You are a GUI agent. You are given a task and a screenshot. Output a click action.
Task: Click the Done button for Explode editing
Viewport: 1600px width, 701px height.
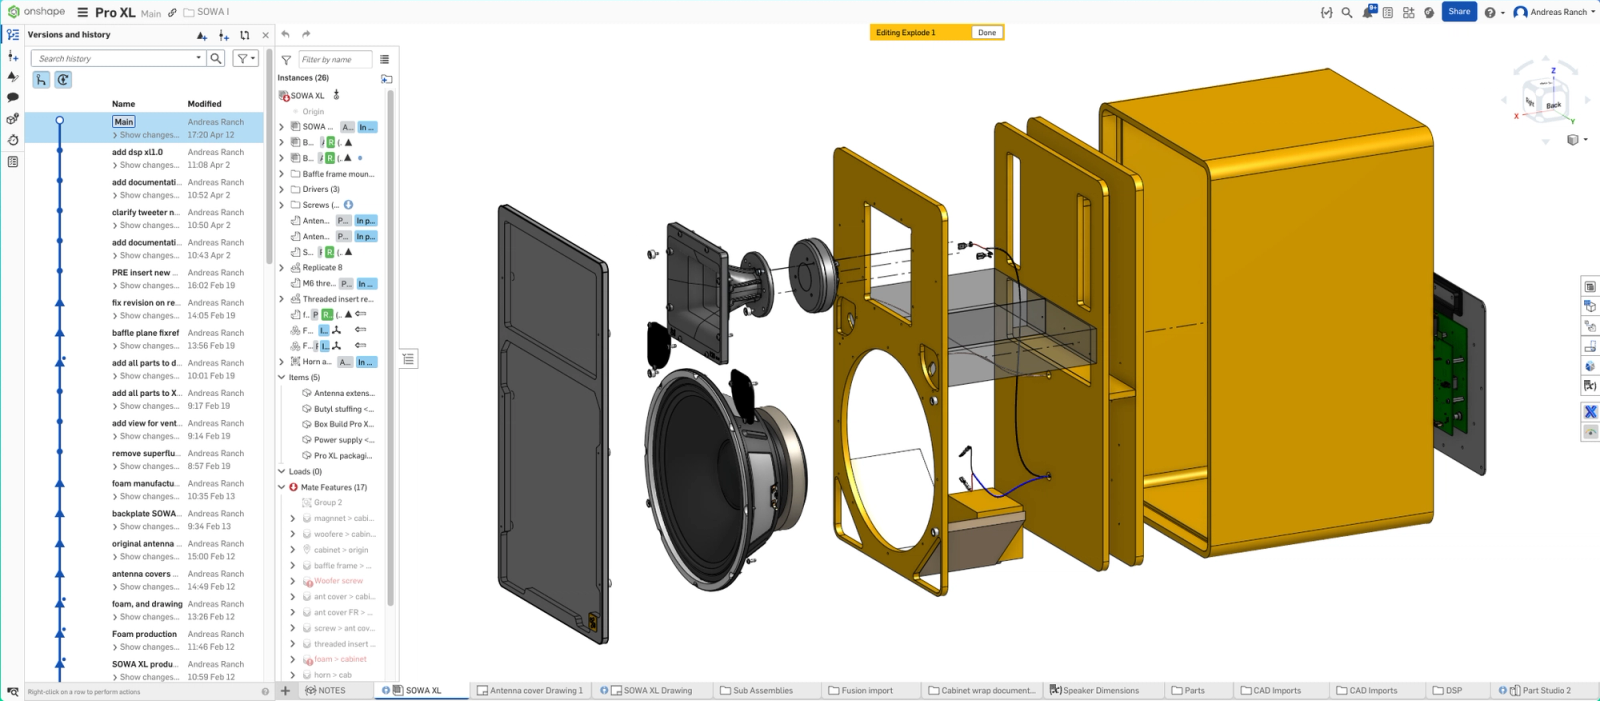point(987,32)
